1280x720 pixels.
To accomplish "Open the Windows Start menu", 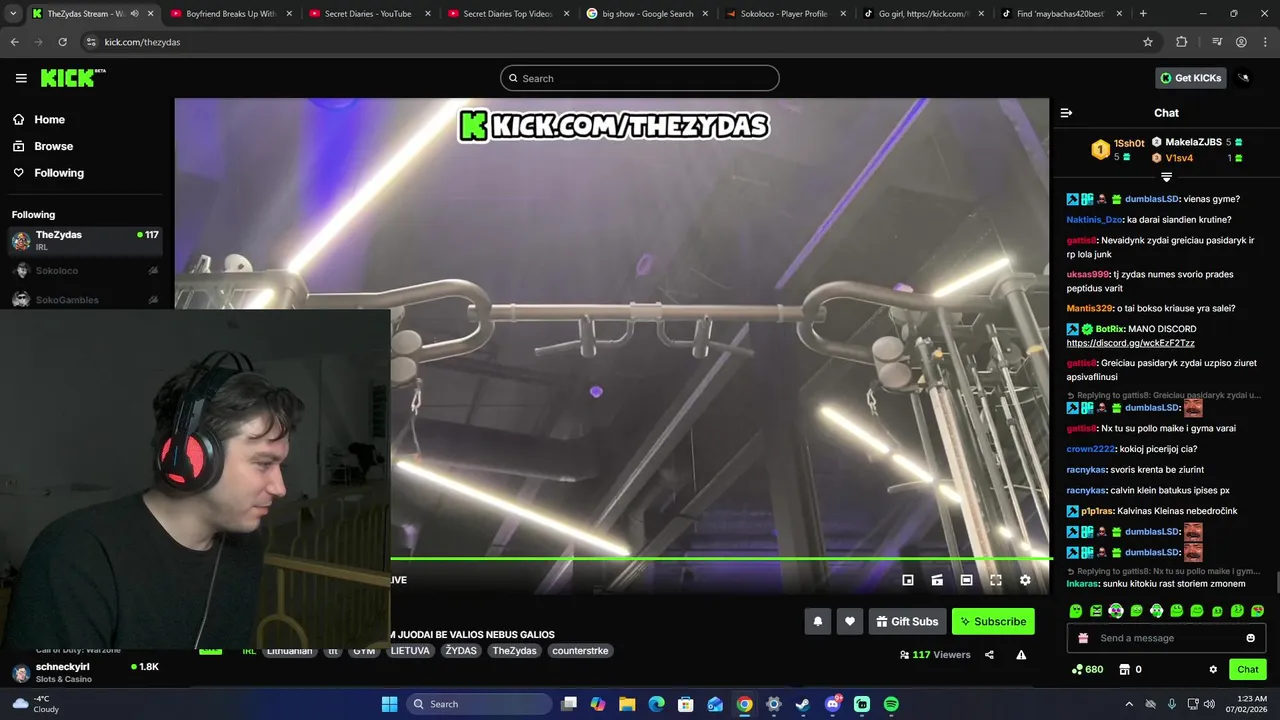I will [389, 704].
